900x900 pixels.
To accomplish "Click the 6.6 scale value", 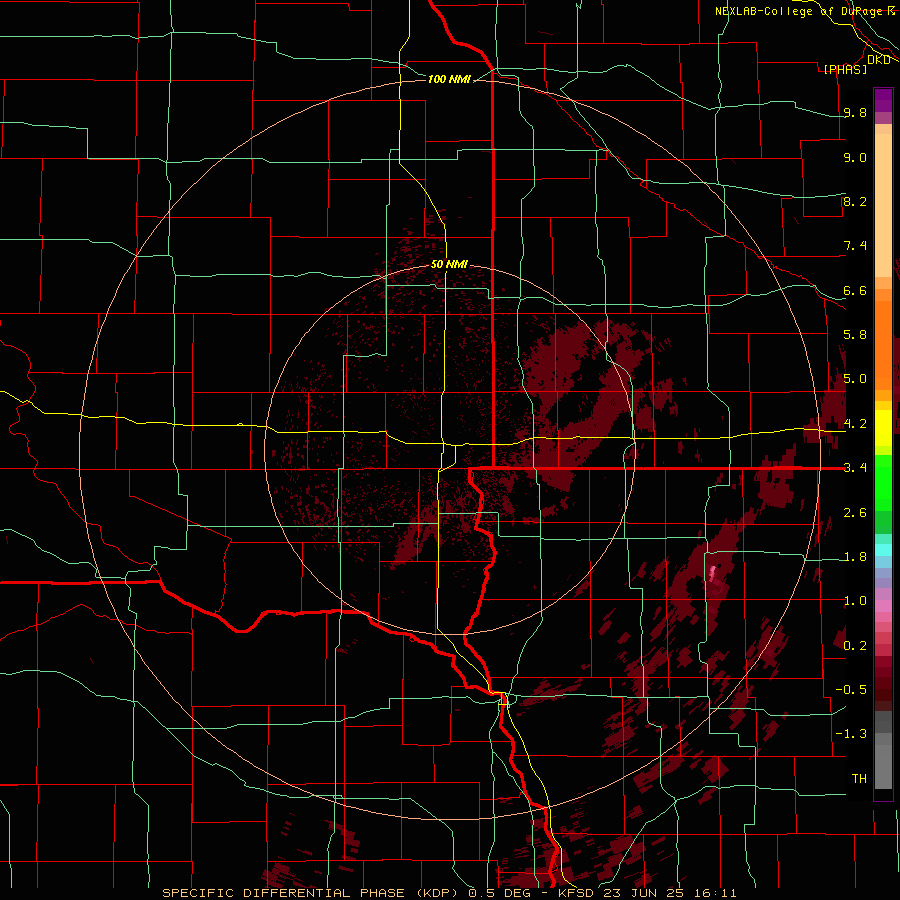I will [855, 290].
